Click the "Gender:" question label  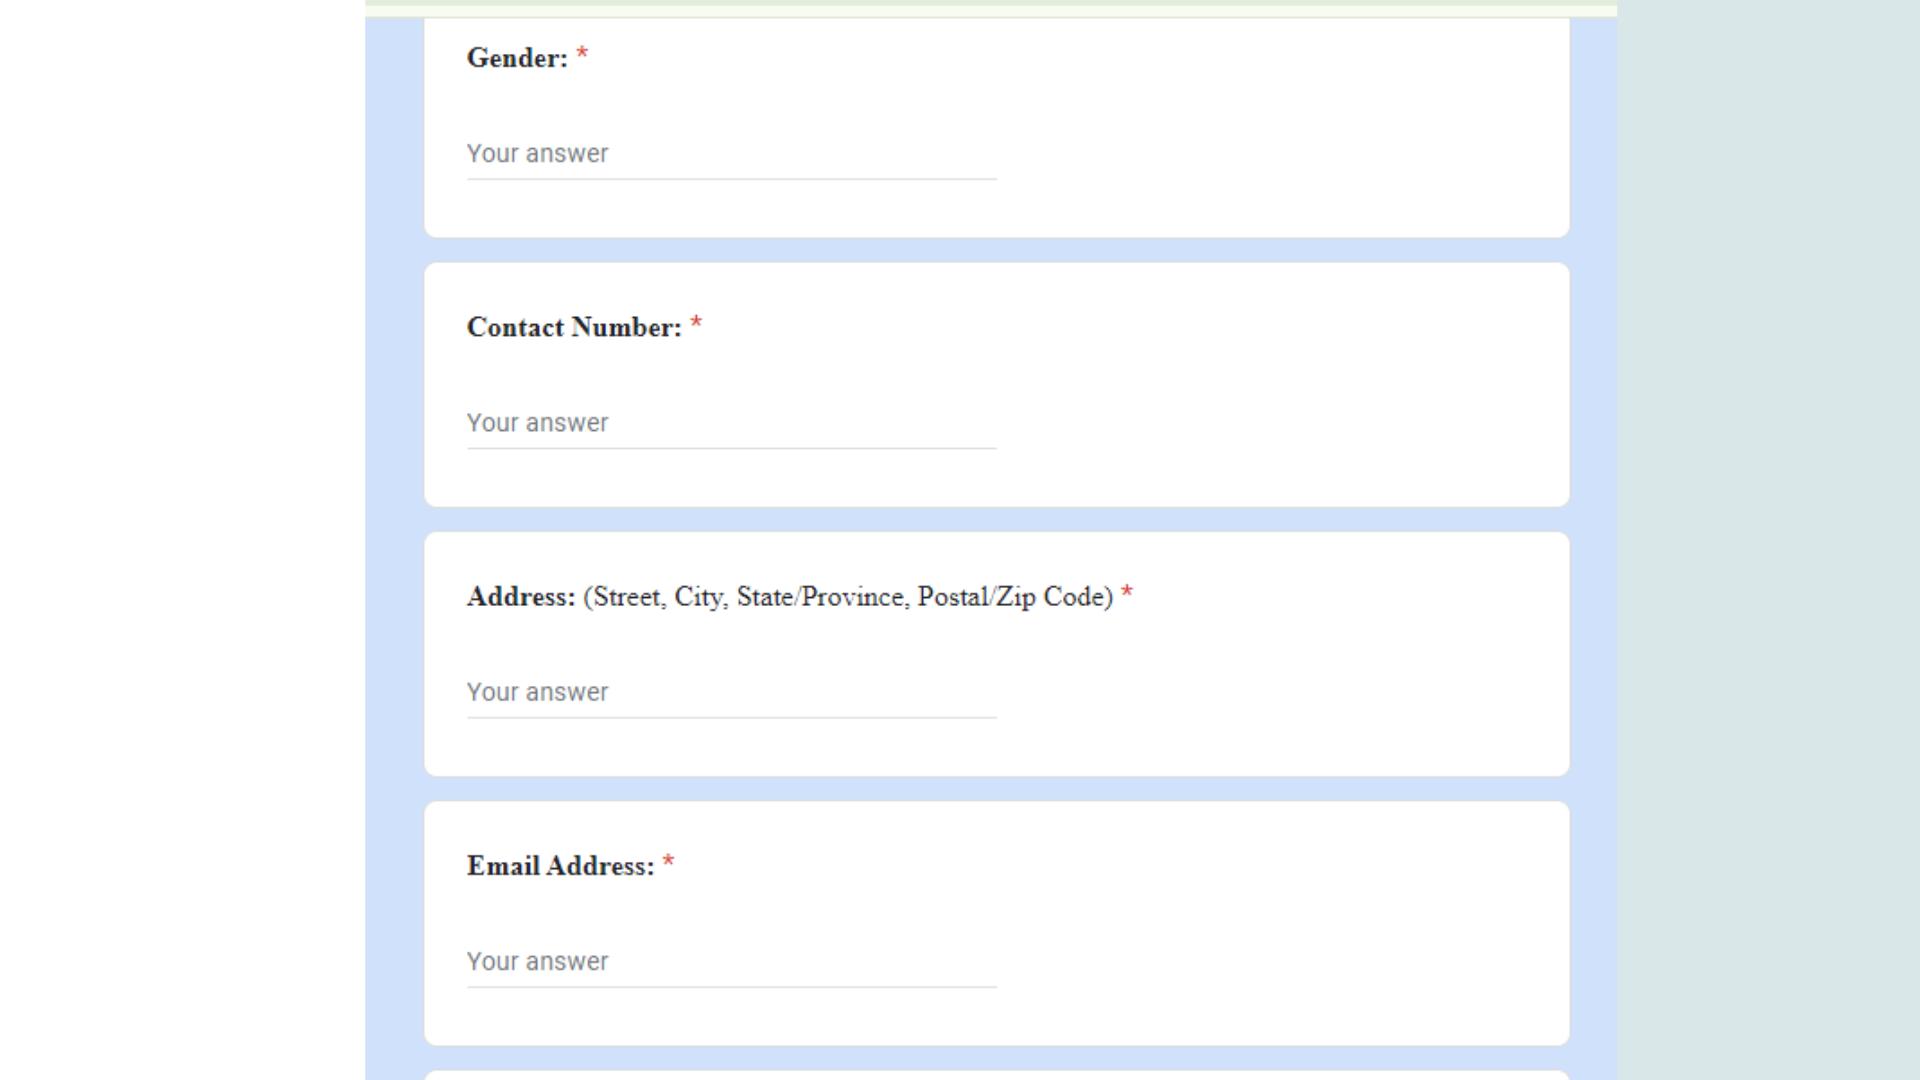[x=516, y=58]
